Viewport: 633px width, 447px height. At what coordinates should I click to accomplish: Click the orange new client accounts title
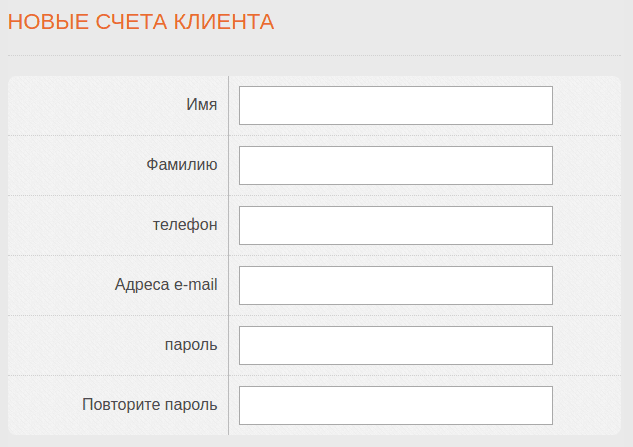pyautogui.click(x=141, y=22)
